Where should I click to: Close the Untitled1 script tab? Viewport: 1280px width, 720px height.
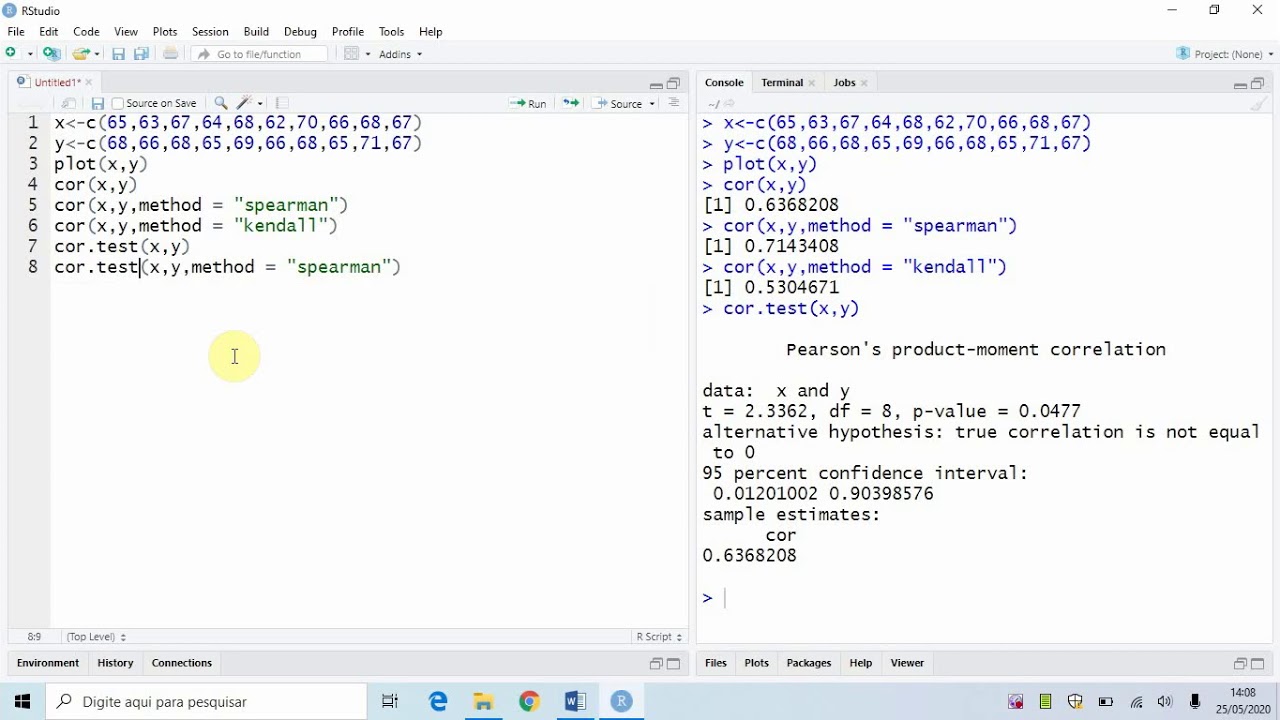(88, 82)
